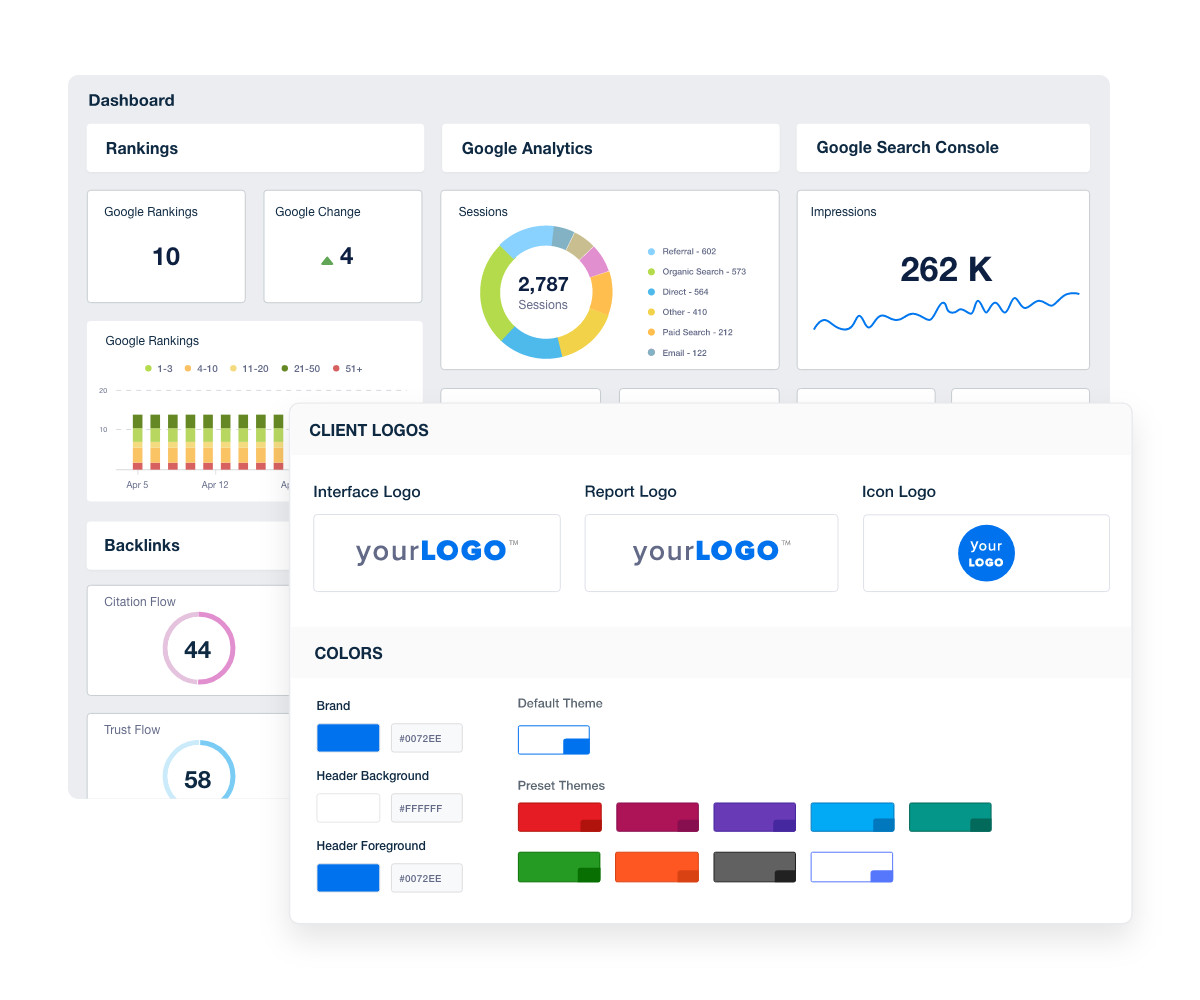Click the Email - 122 legend entry

[x=677, y=353]
